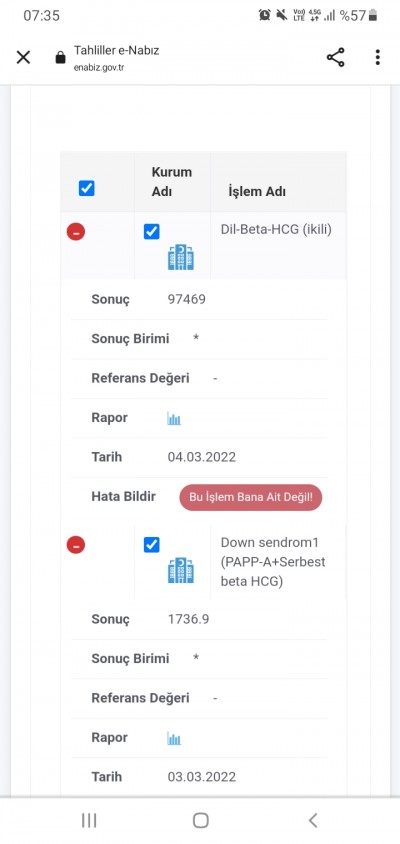Viewport: 400px width, 844px height.
Task: Collapse the Dil-Beta-HCG row with red minus
Action: point(76,232)
